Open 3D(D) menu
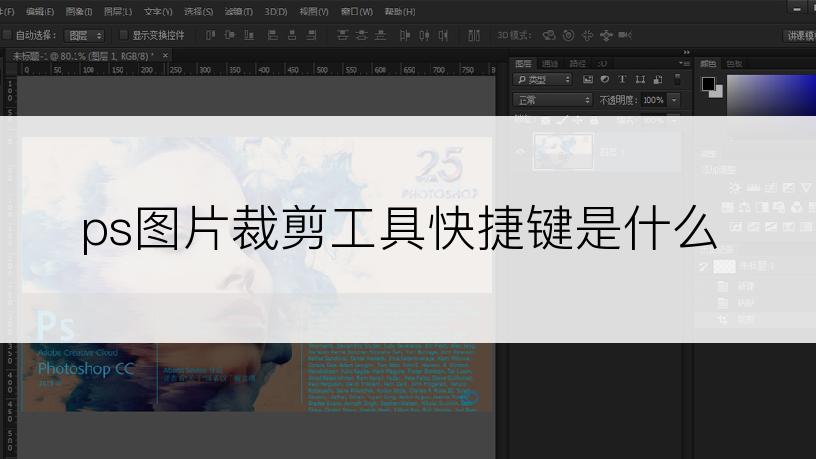This screenshot has height=459, width=816. click(x=276, y=11)
